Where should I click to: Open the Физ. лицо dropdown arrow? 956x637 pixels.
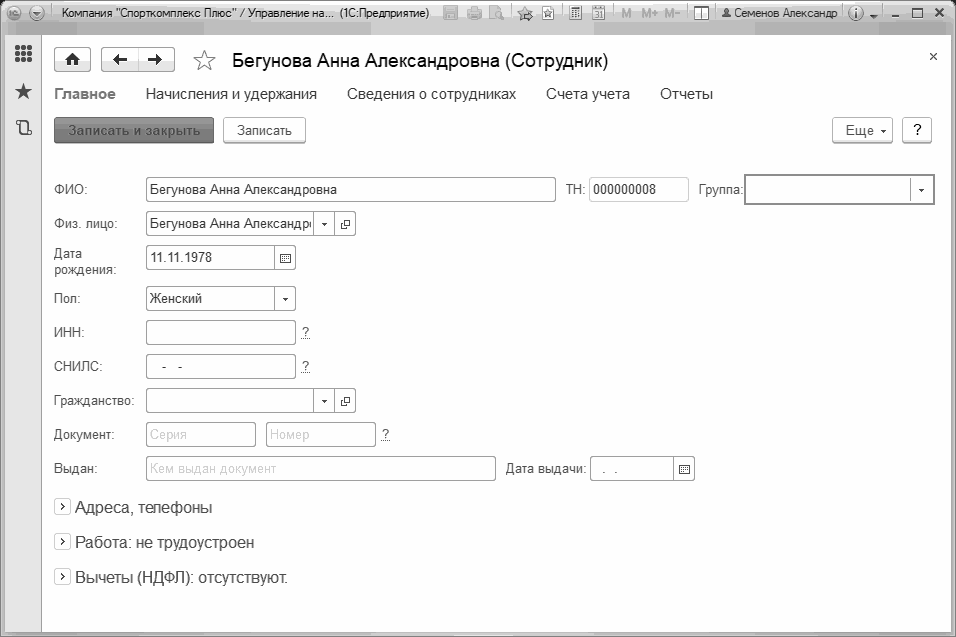pyautogui.click(x=324, y=224)
